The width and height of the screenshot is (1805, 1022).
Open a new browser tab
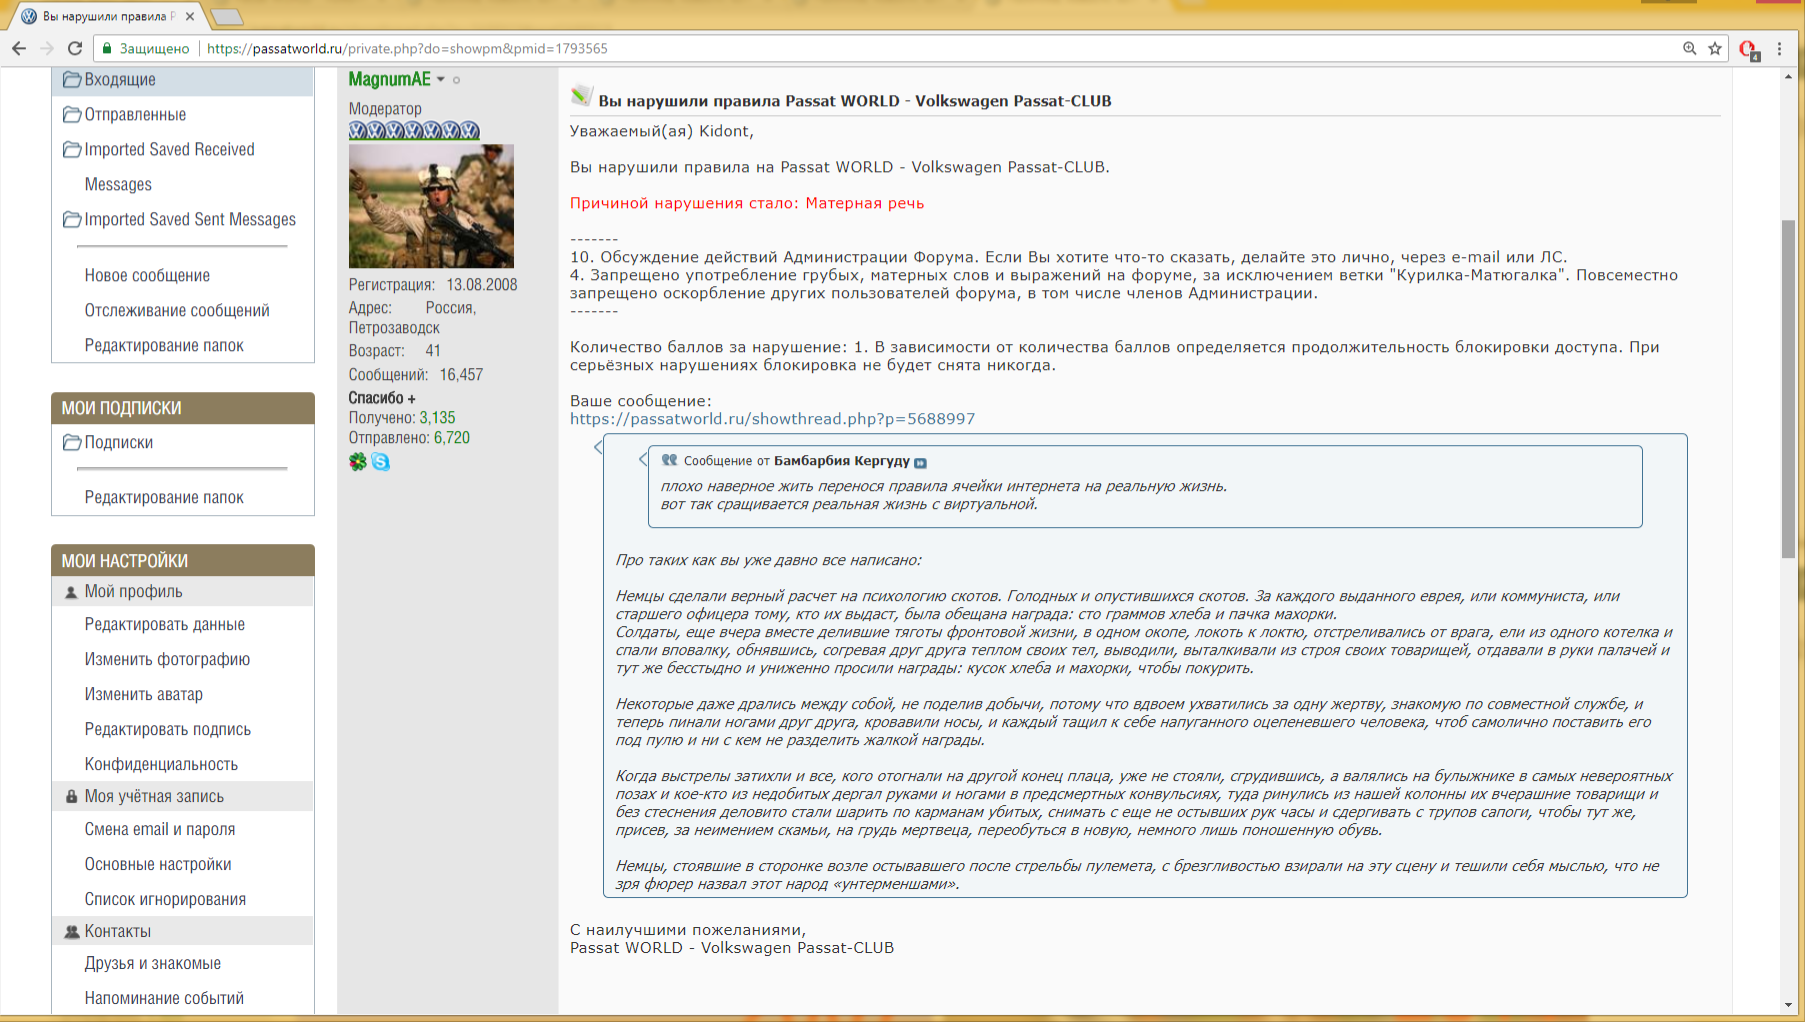point(227,16)
